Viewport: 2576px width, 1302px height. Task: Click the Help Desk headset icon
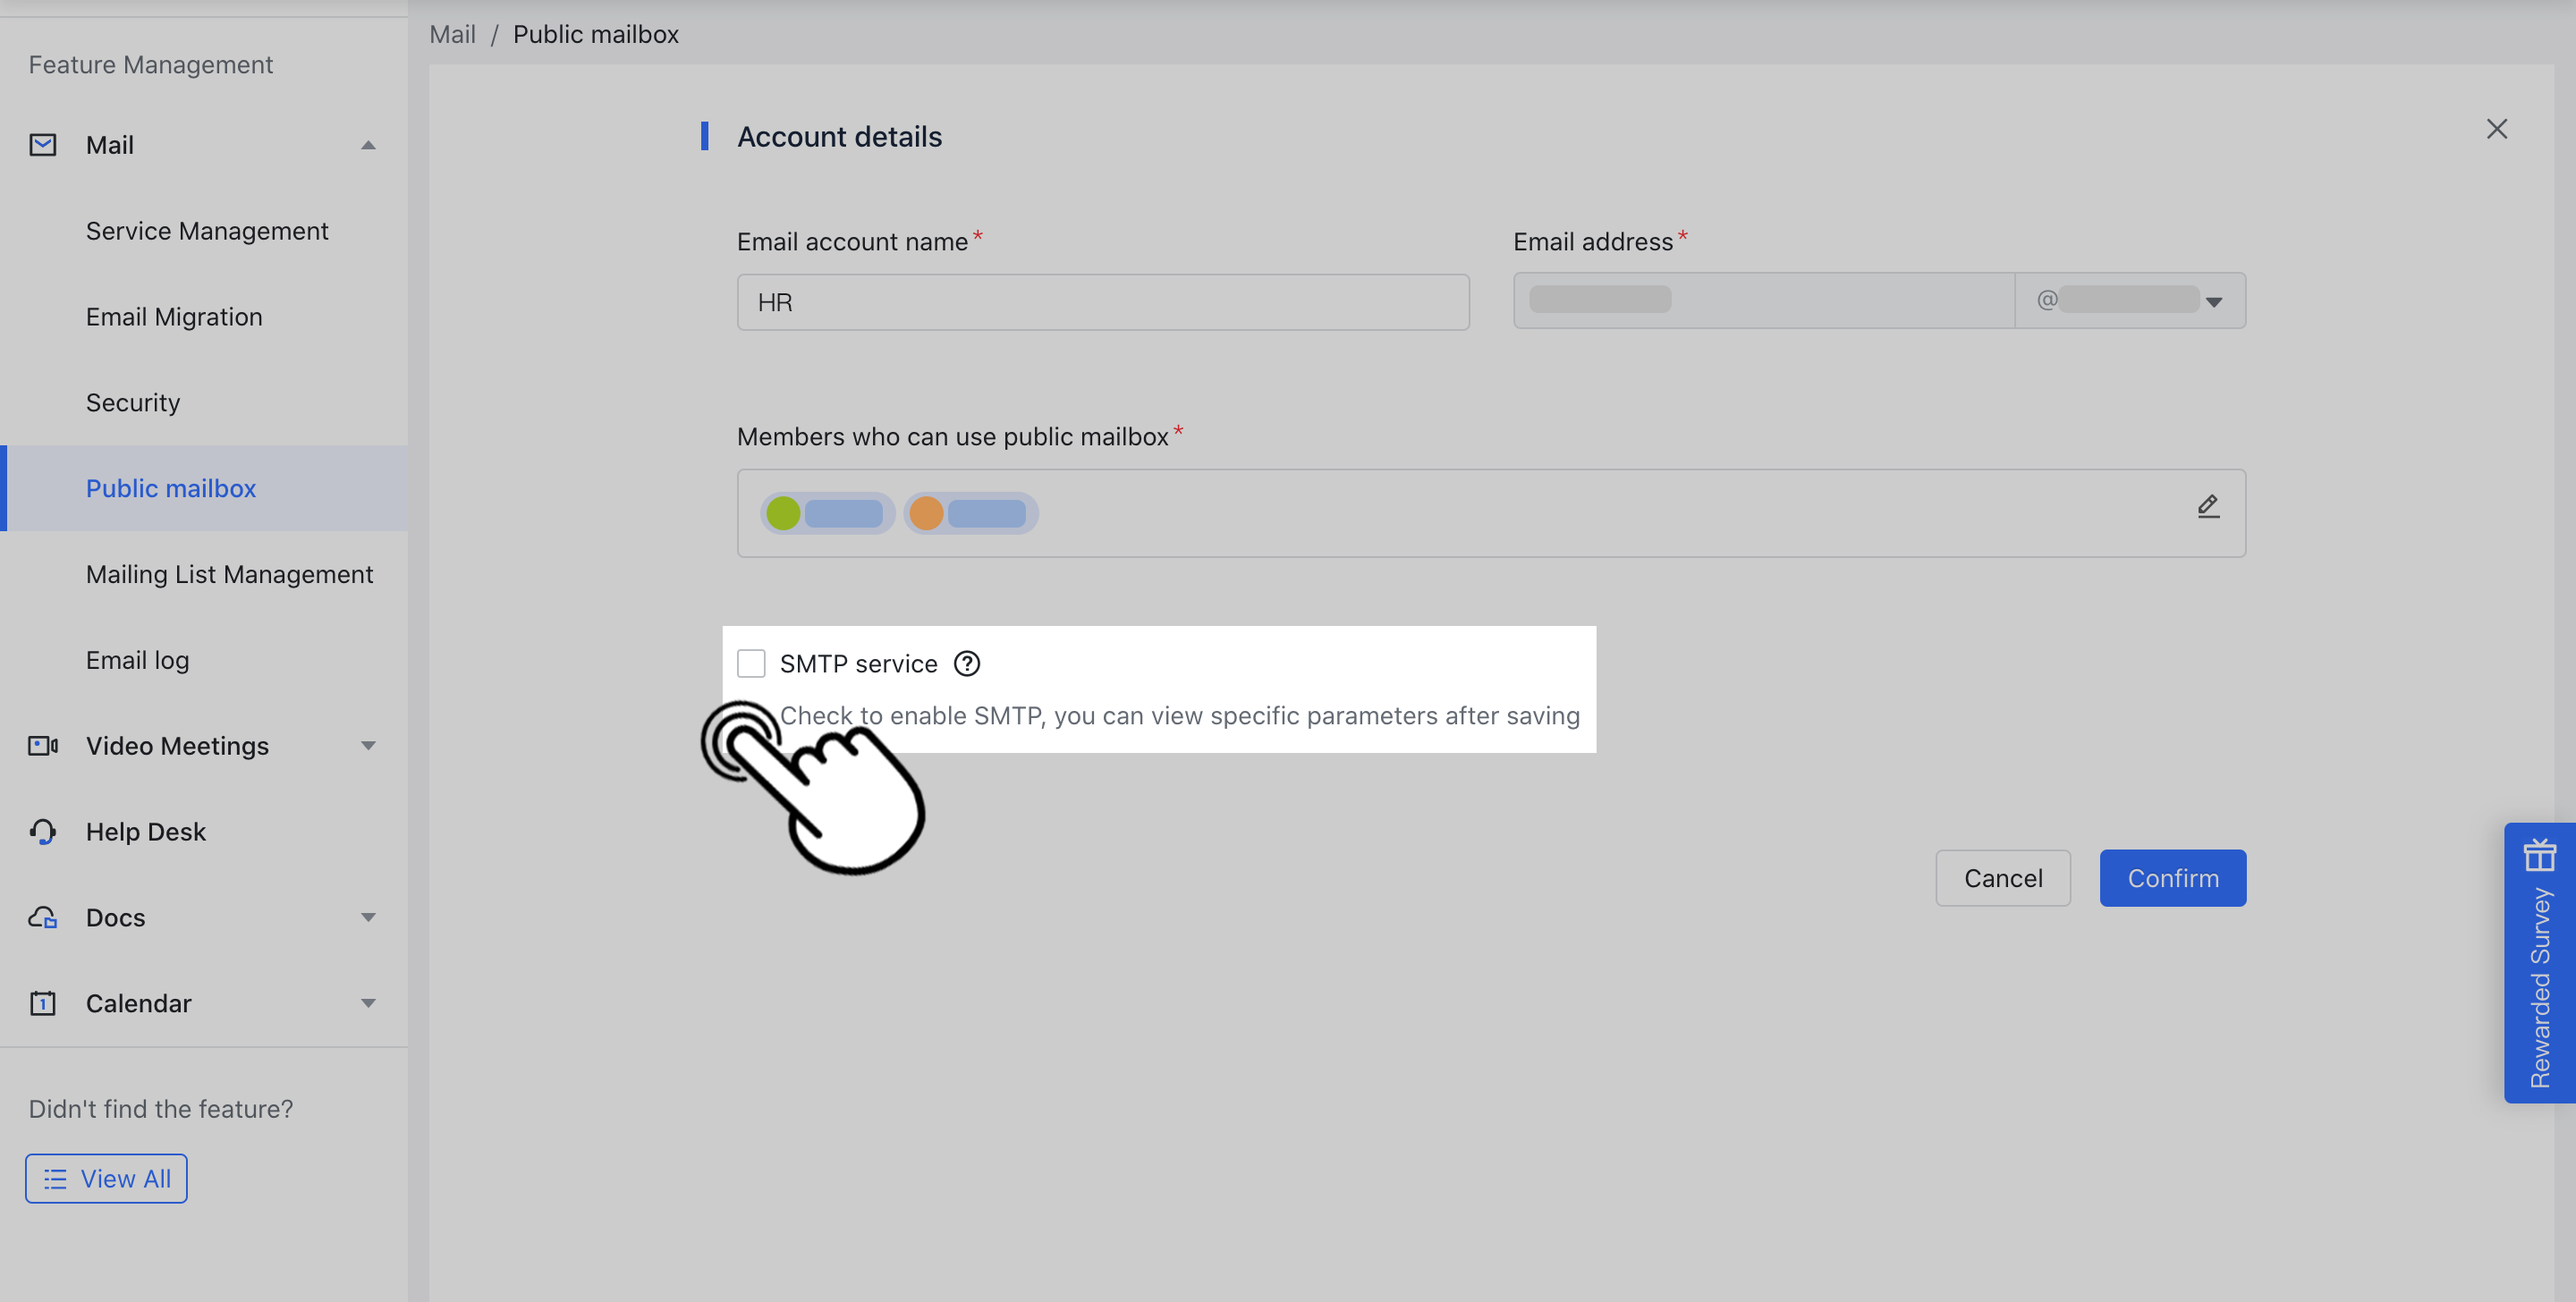42,831
